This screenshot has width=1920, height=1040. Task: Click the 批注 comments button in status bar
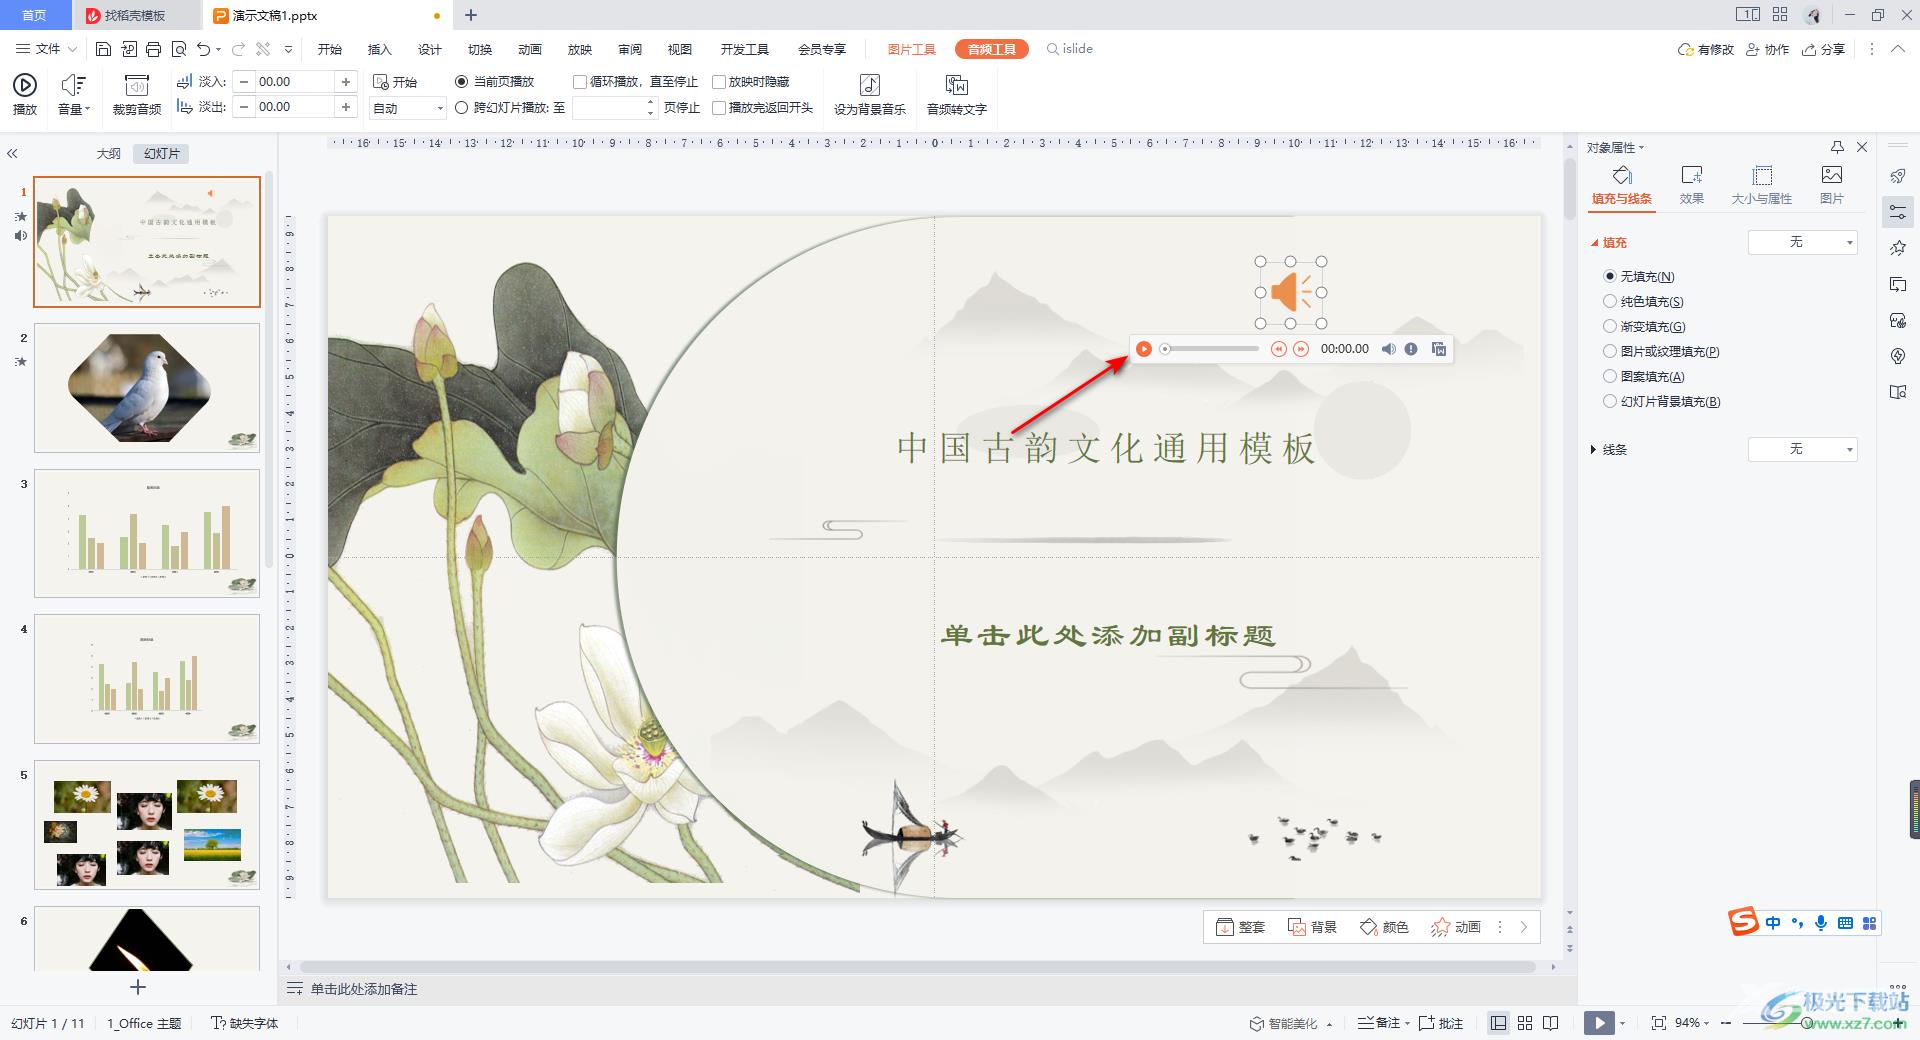(x=1441, y=1023)
